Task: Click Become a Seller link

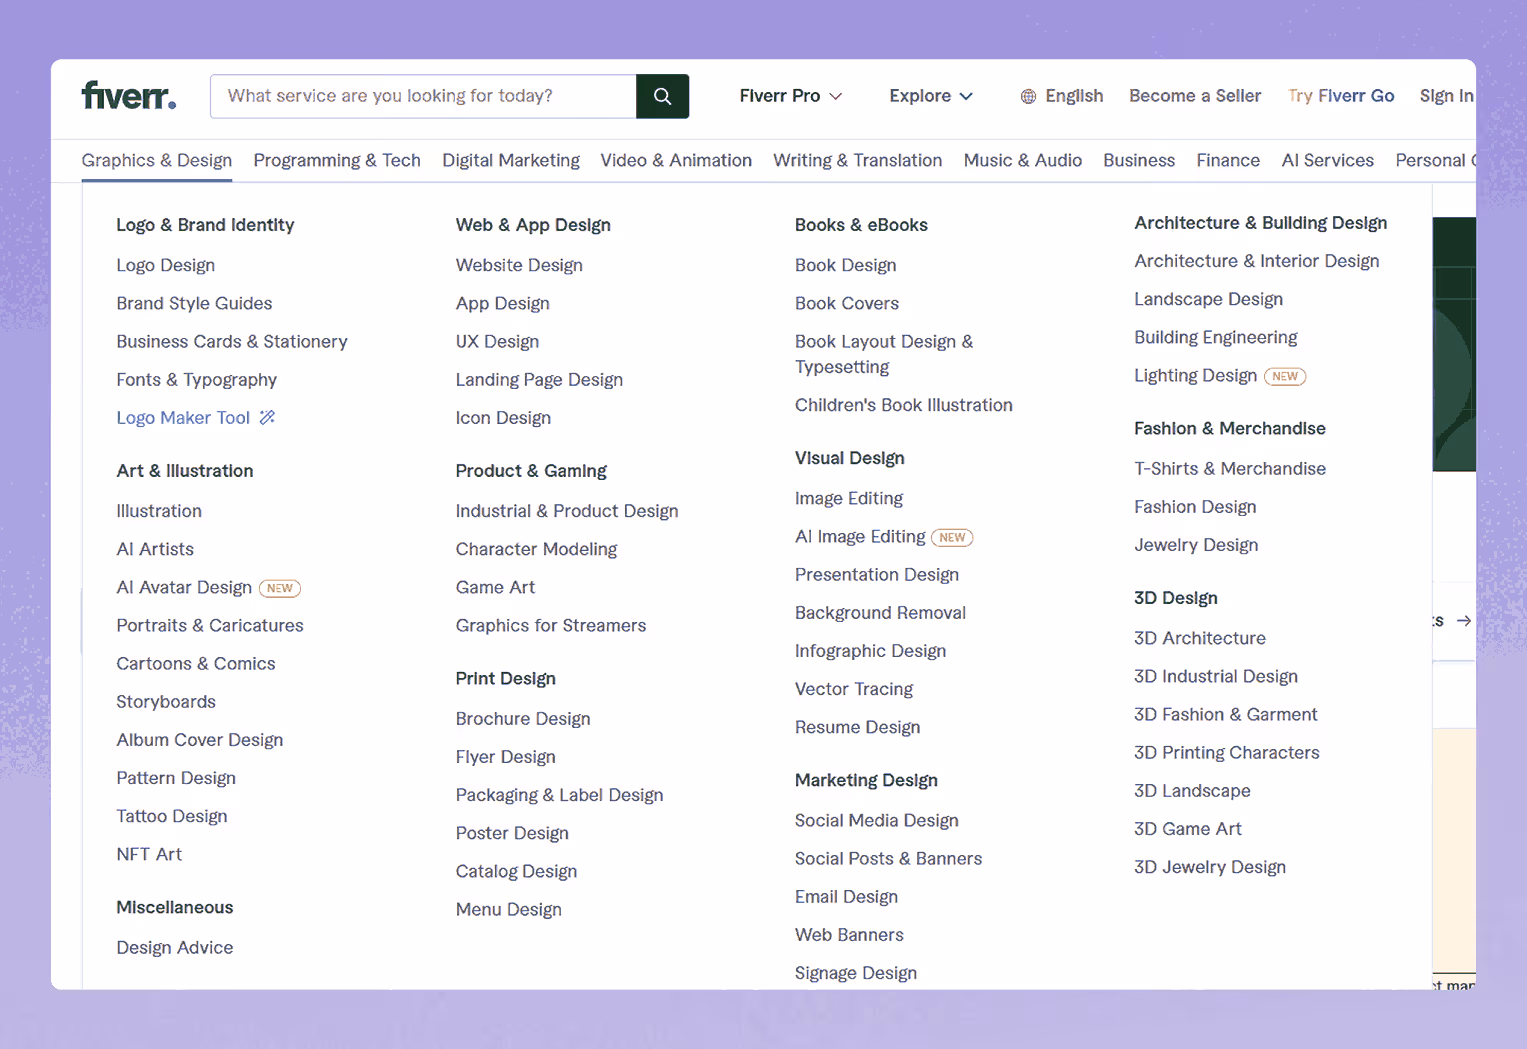Action: [x=1195, y=96]
